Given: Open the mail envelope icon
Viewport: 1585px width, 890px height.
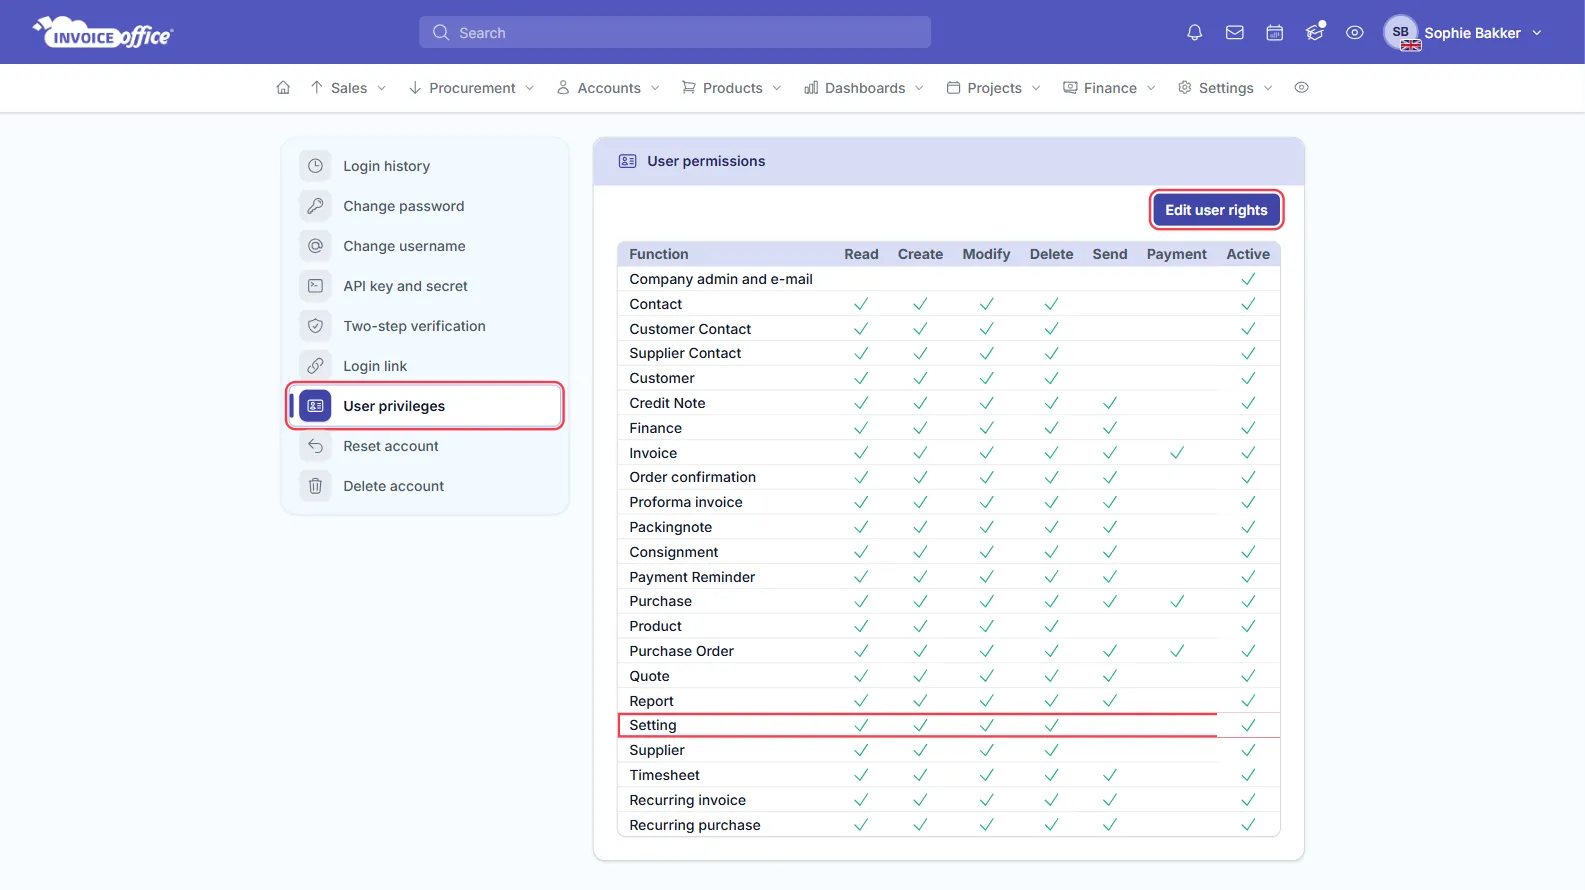Looking at the screenshot, I should pyautogui.click(x=1235, y=33).
